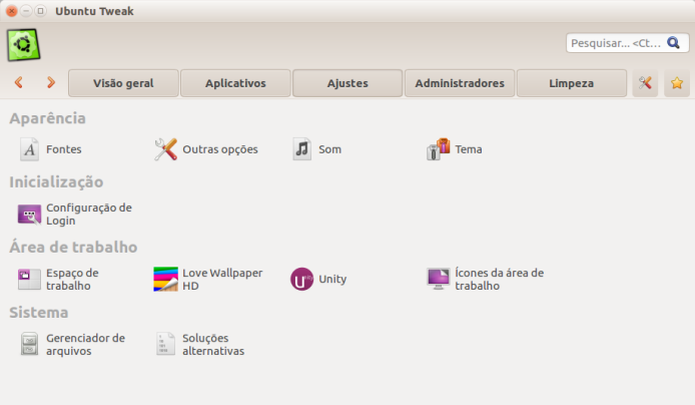Switch to the Visão geral tab

point(123,83)
